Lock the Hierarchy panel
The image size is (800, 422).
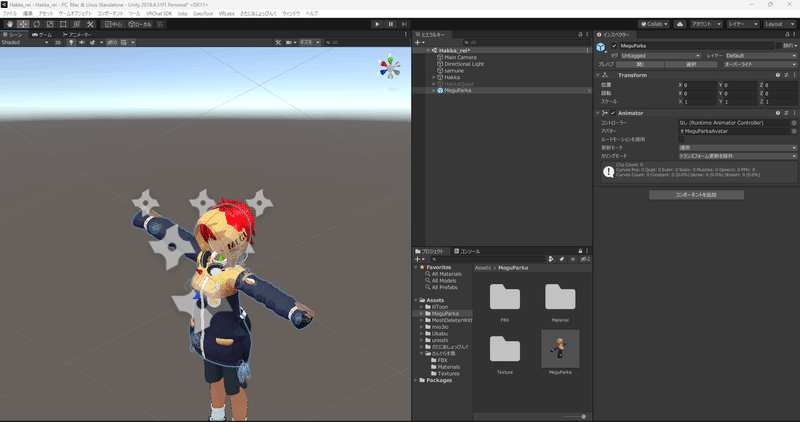[x=580, y=34]
